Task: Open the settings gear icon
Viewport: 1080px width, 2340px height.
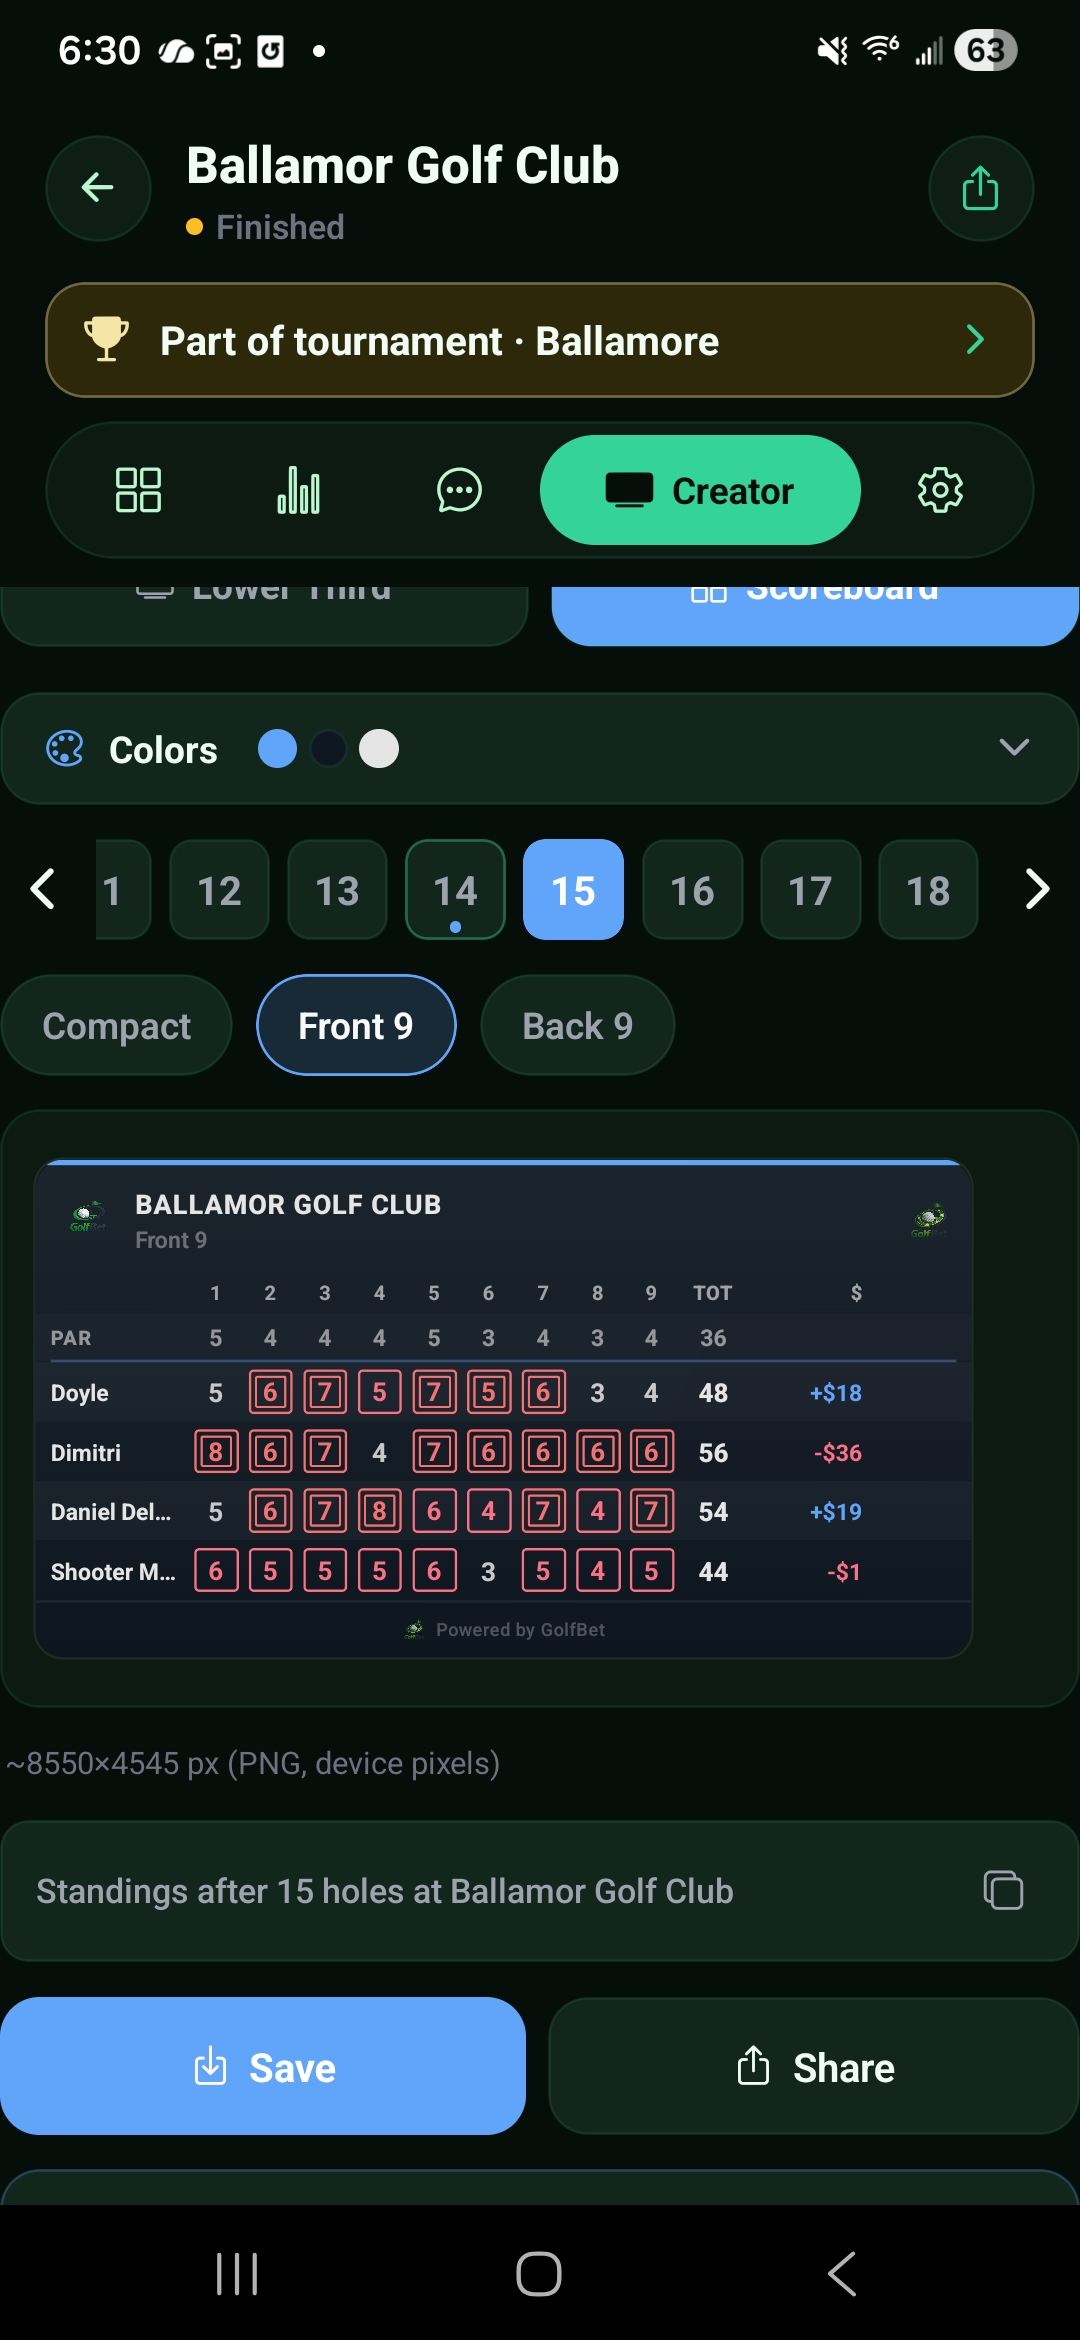Action: (938, 489)
